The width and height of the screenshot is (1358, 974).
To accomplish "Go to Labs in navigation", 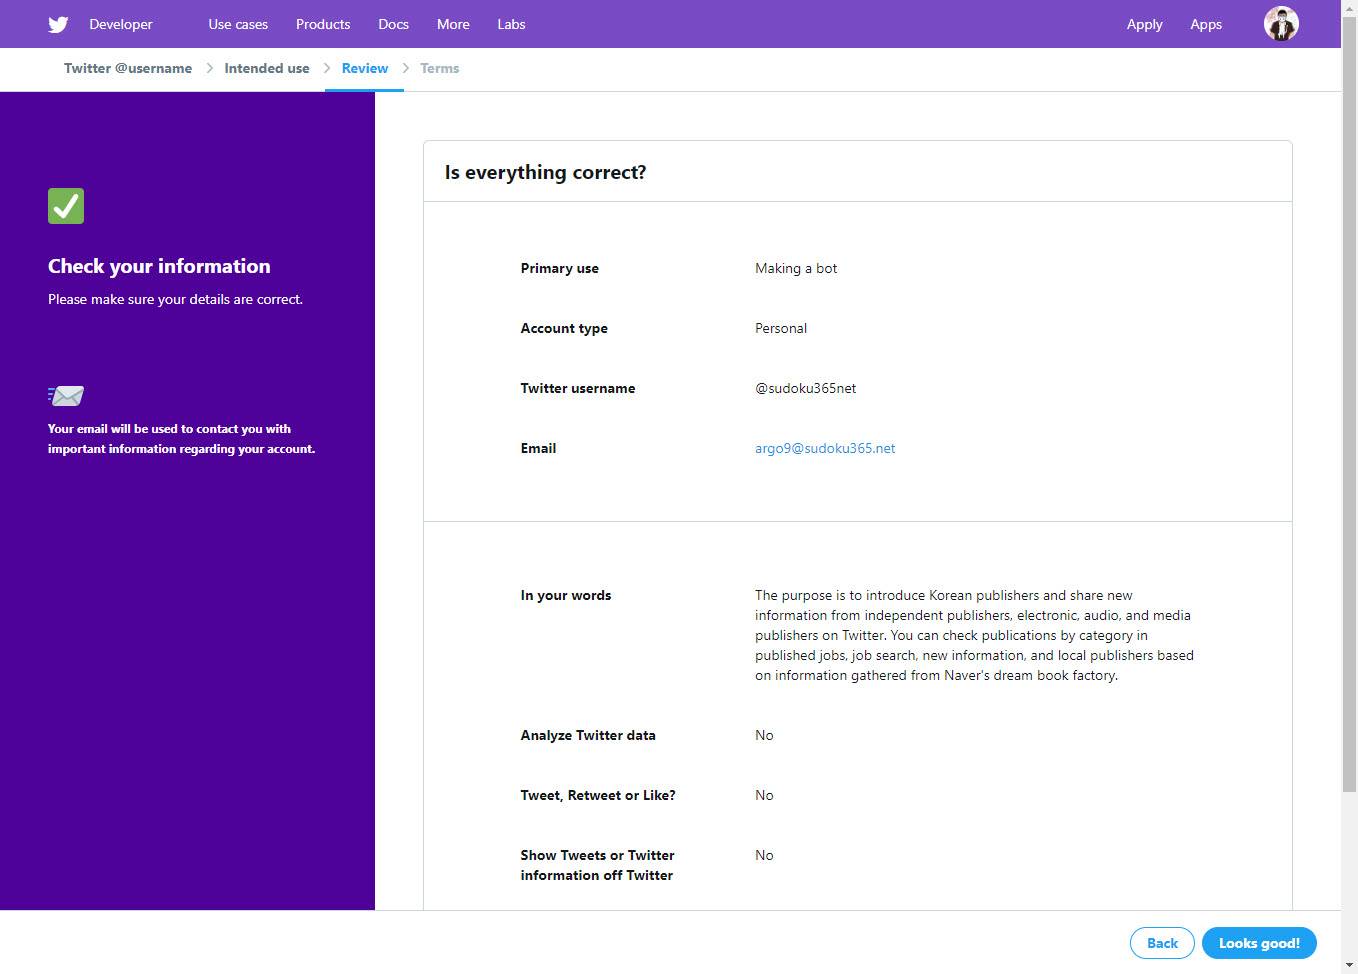I will click(x=511, y=24).
